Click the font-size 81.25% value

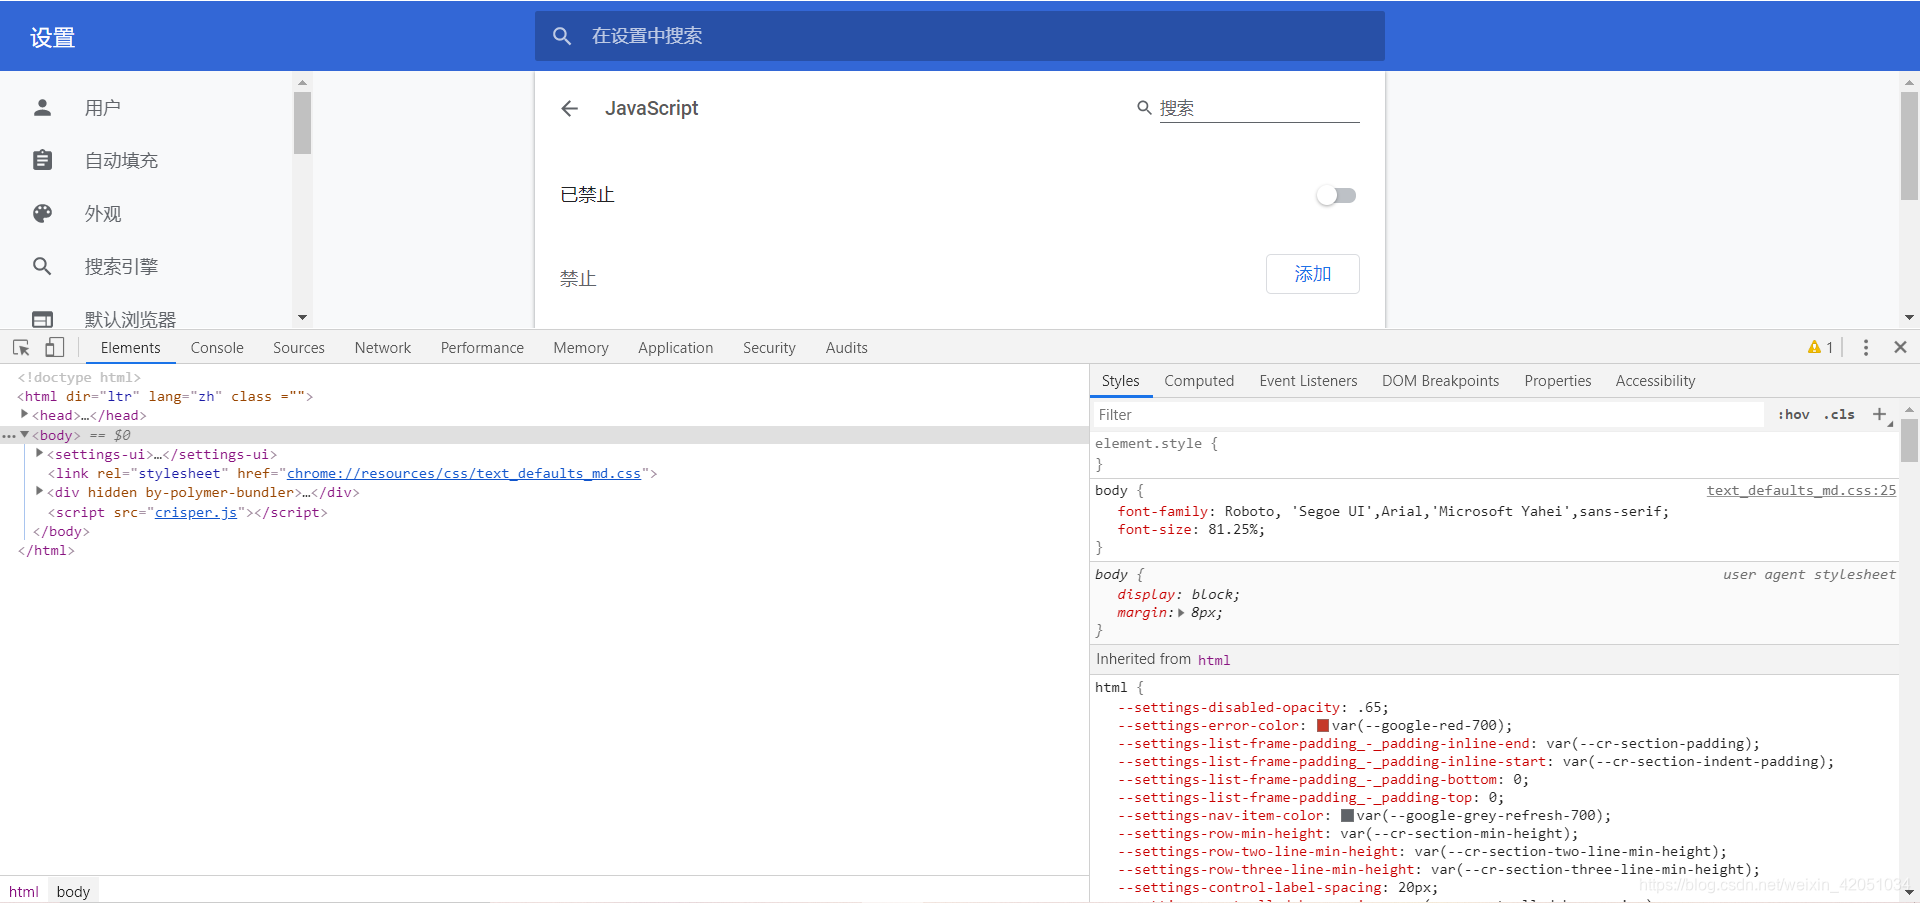pos(1234,529)
